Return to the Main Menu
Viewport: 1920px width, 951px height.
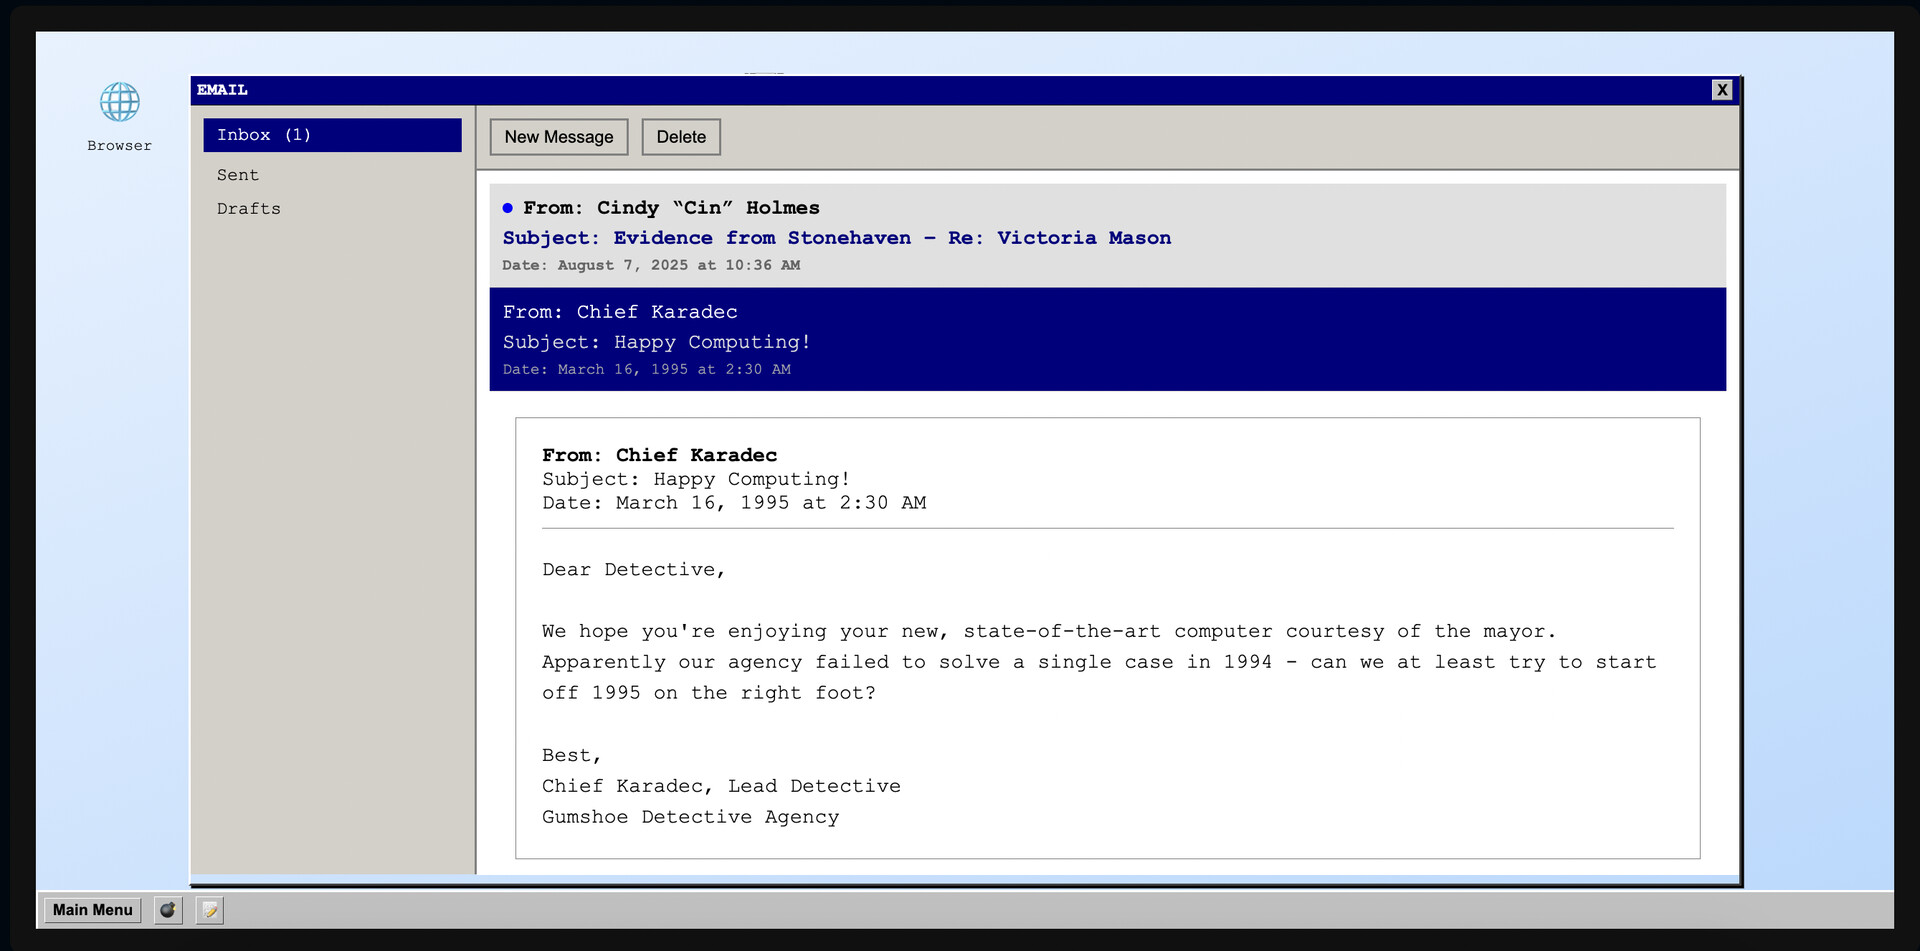[x=92, y=910]
